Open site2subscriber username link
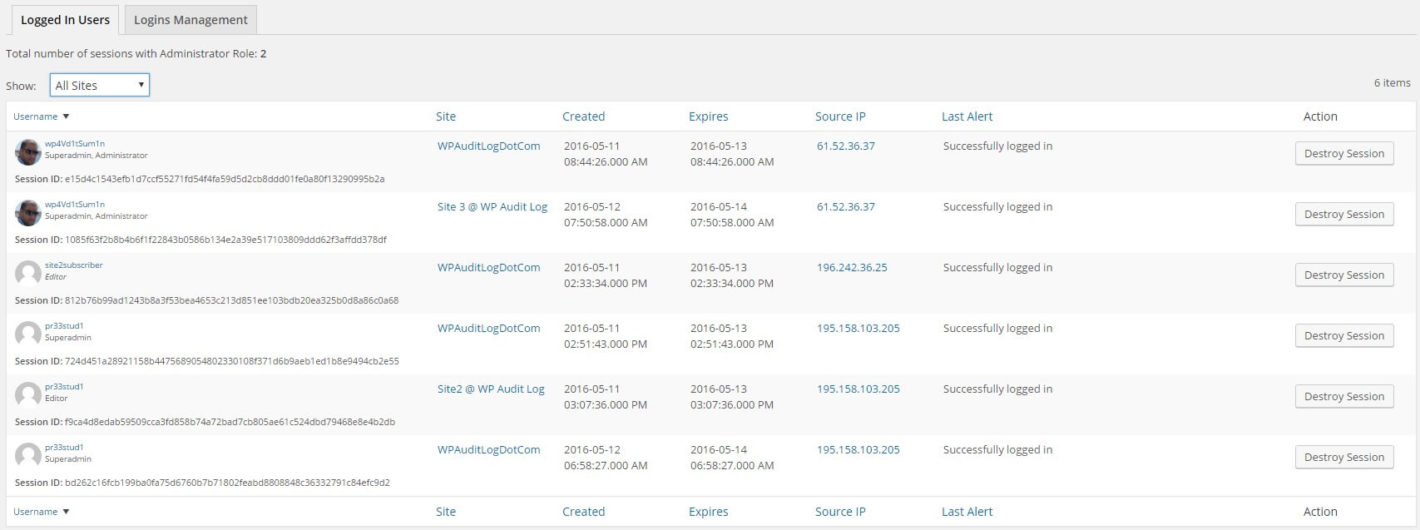This screenshot has width=1420, height=530. tap(74, 265)
